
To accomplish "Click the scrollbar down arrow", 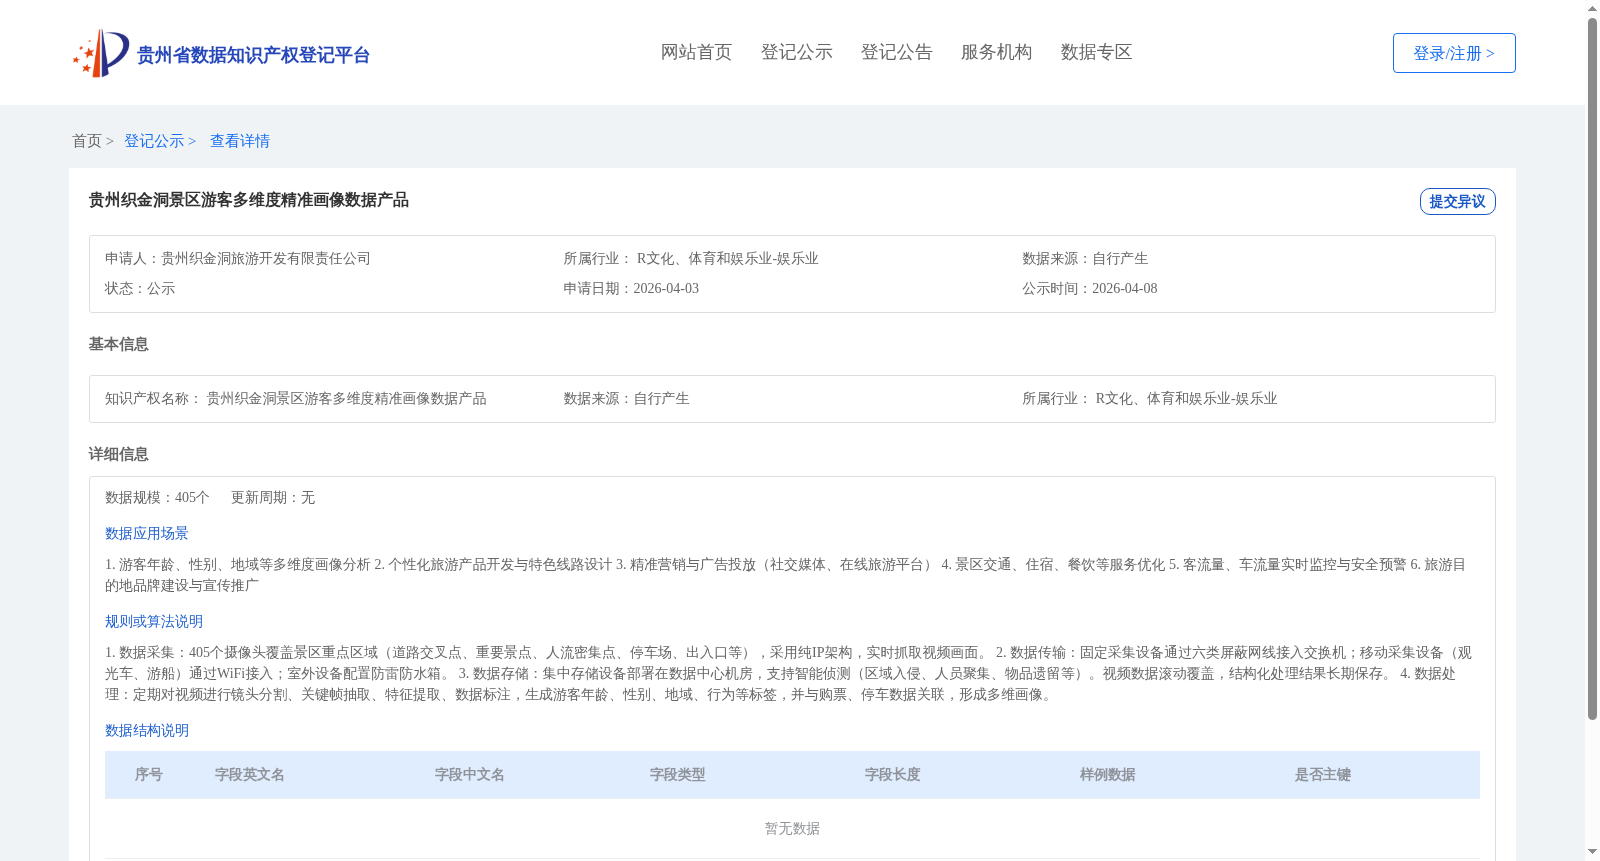I will click(1593, 853).
